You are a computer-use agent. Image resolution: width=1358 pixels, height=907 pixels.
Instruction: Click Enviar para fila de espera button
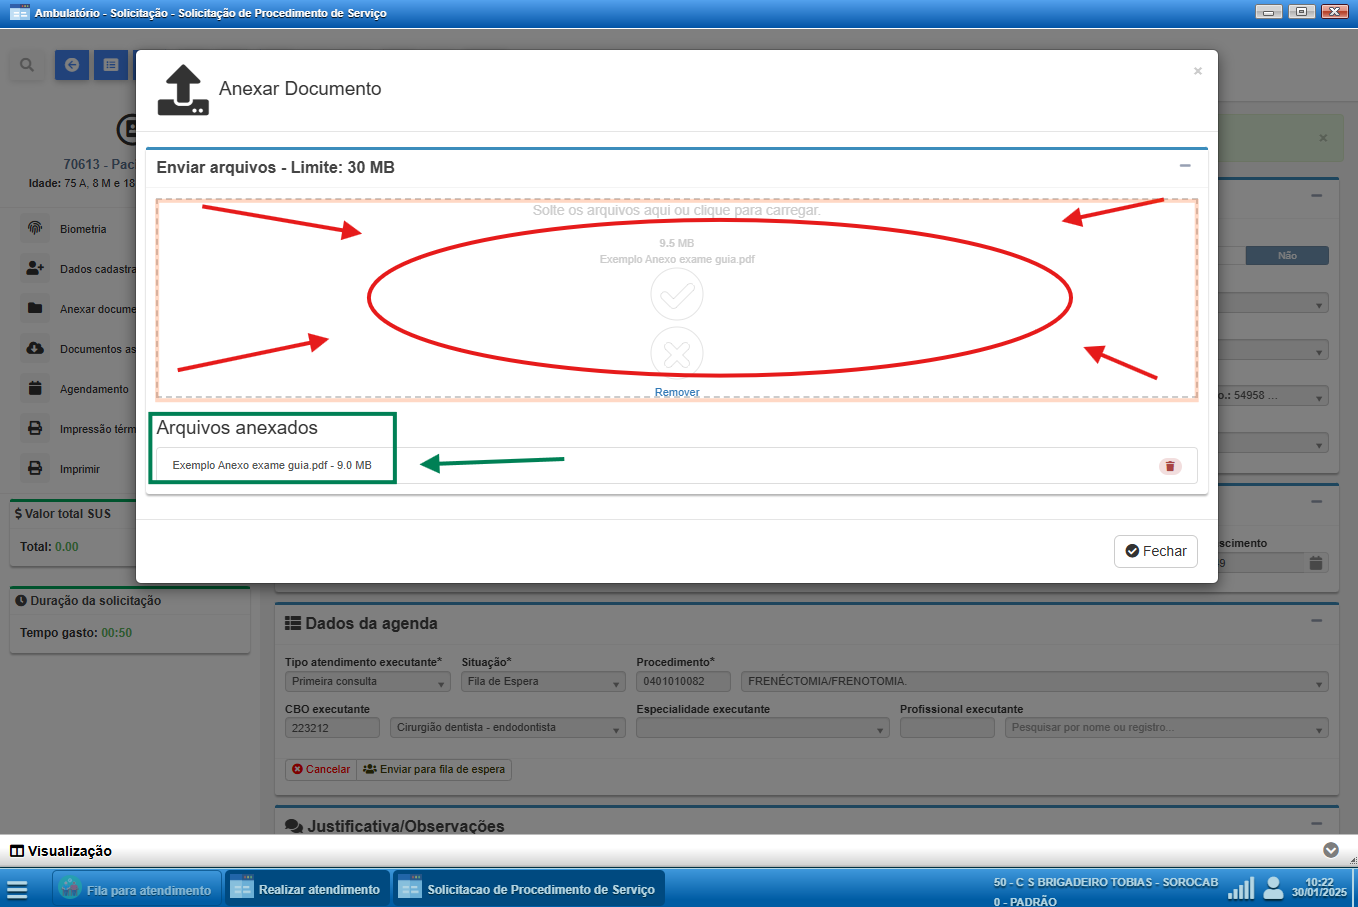pos(434,770)
